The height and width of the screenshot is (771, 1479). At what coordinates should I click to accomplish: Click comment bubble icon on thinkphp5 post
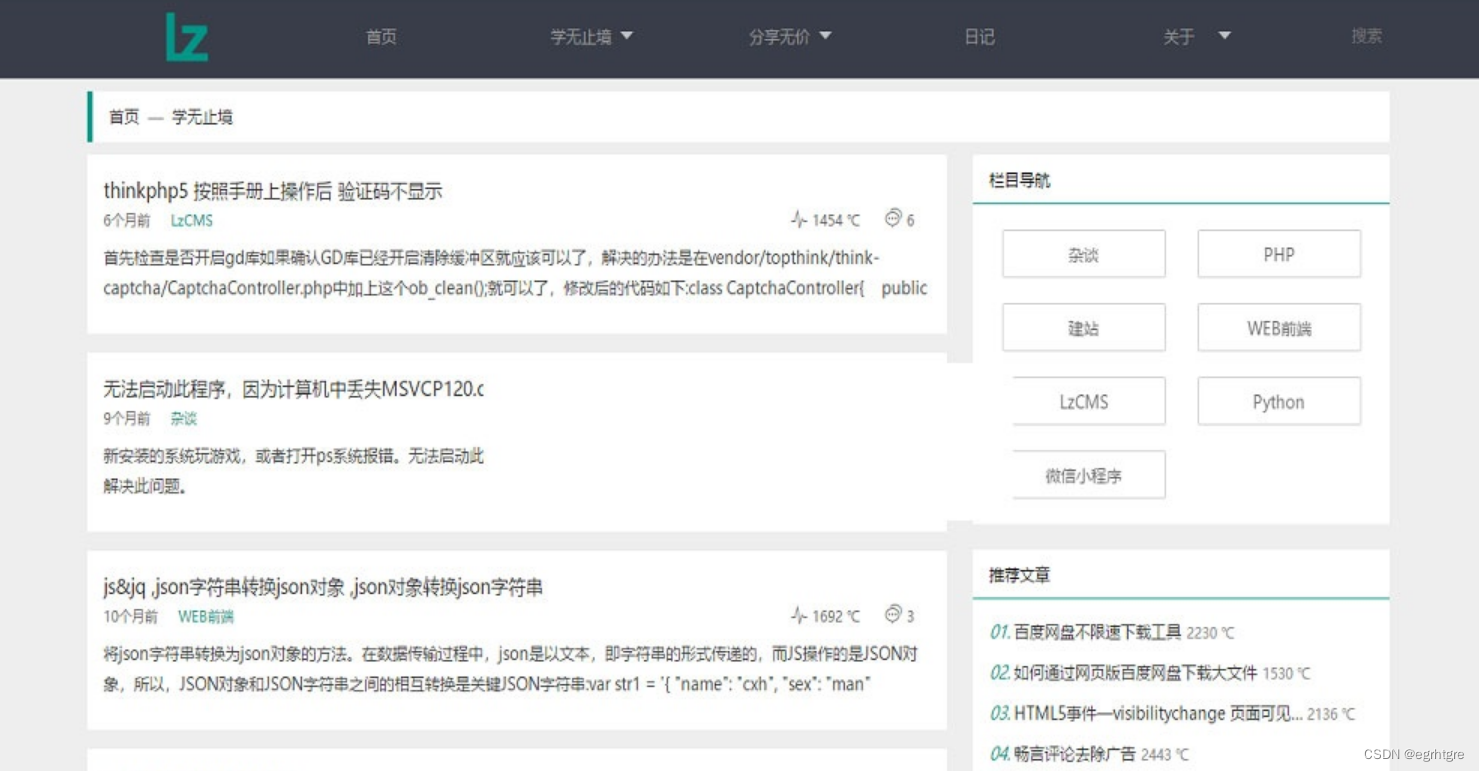tap(893, 218)
